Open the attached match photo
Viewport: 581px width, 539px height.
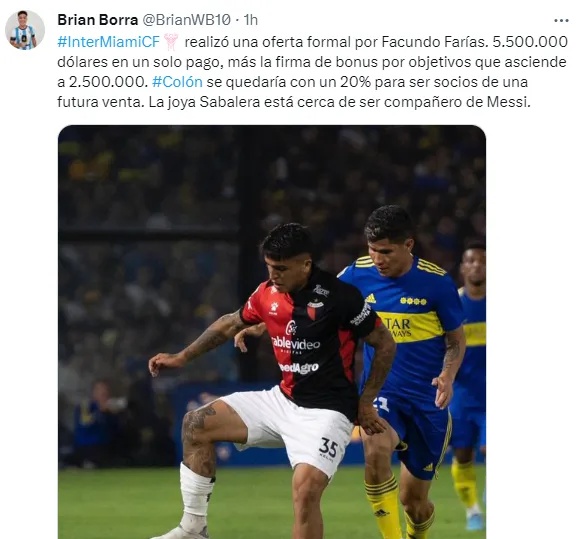pos(272,332)
